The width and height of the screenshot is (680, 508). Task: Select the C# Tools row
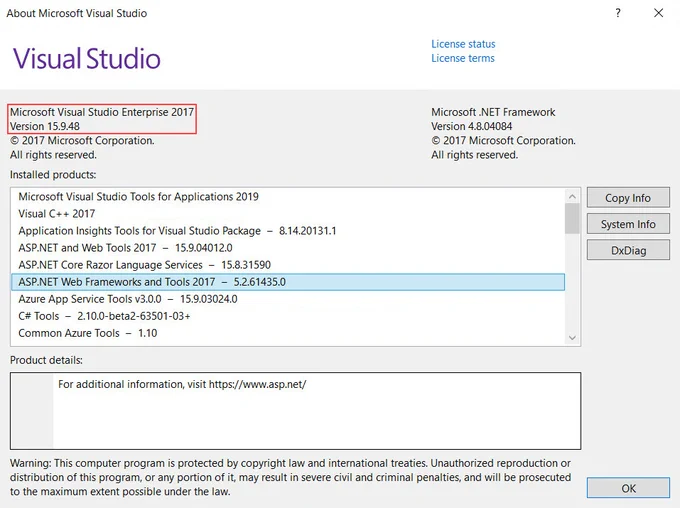288,316
